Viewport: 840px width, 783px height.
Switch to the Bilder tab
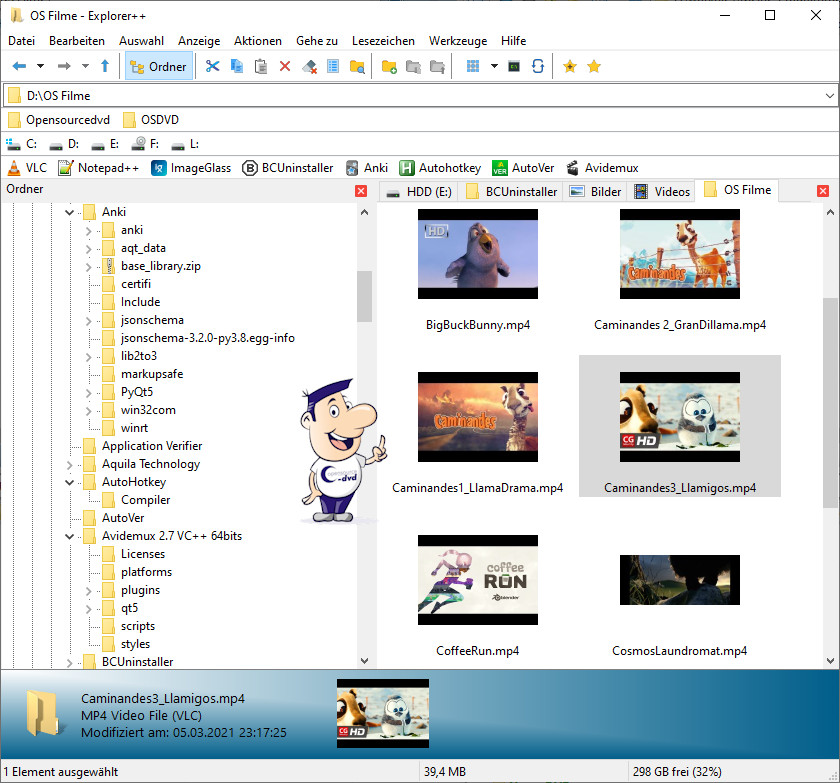tap(595, 191)
